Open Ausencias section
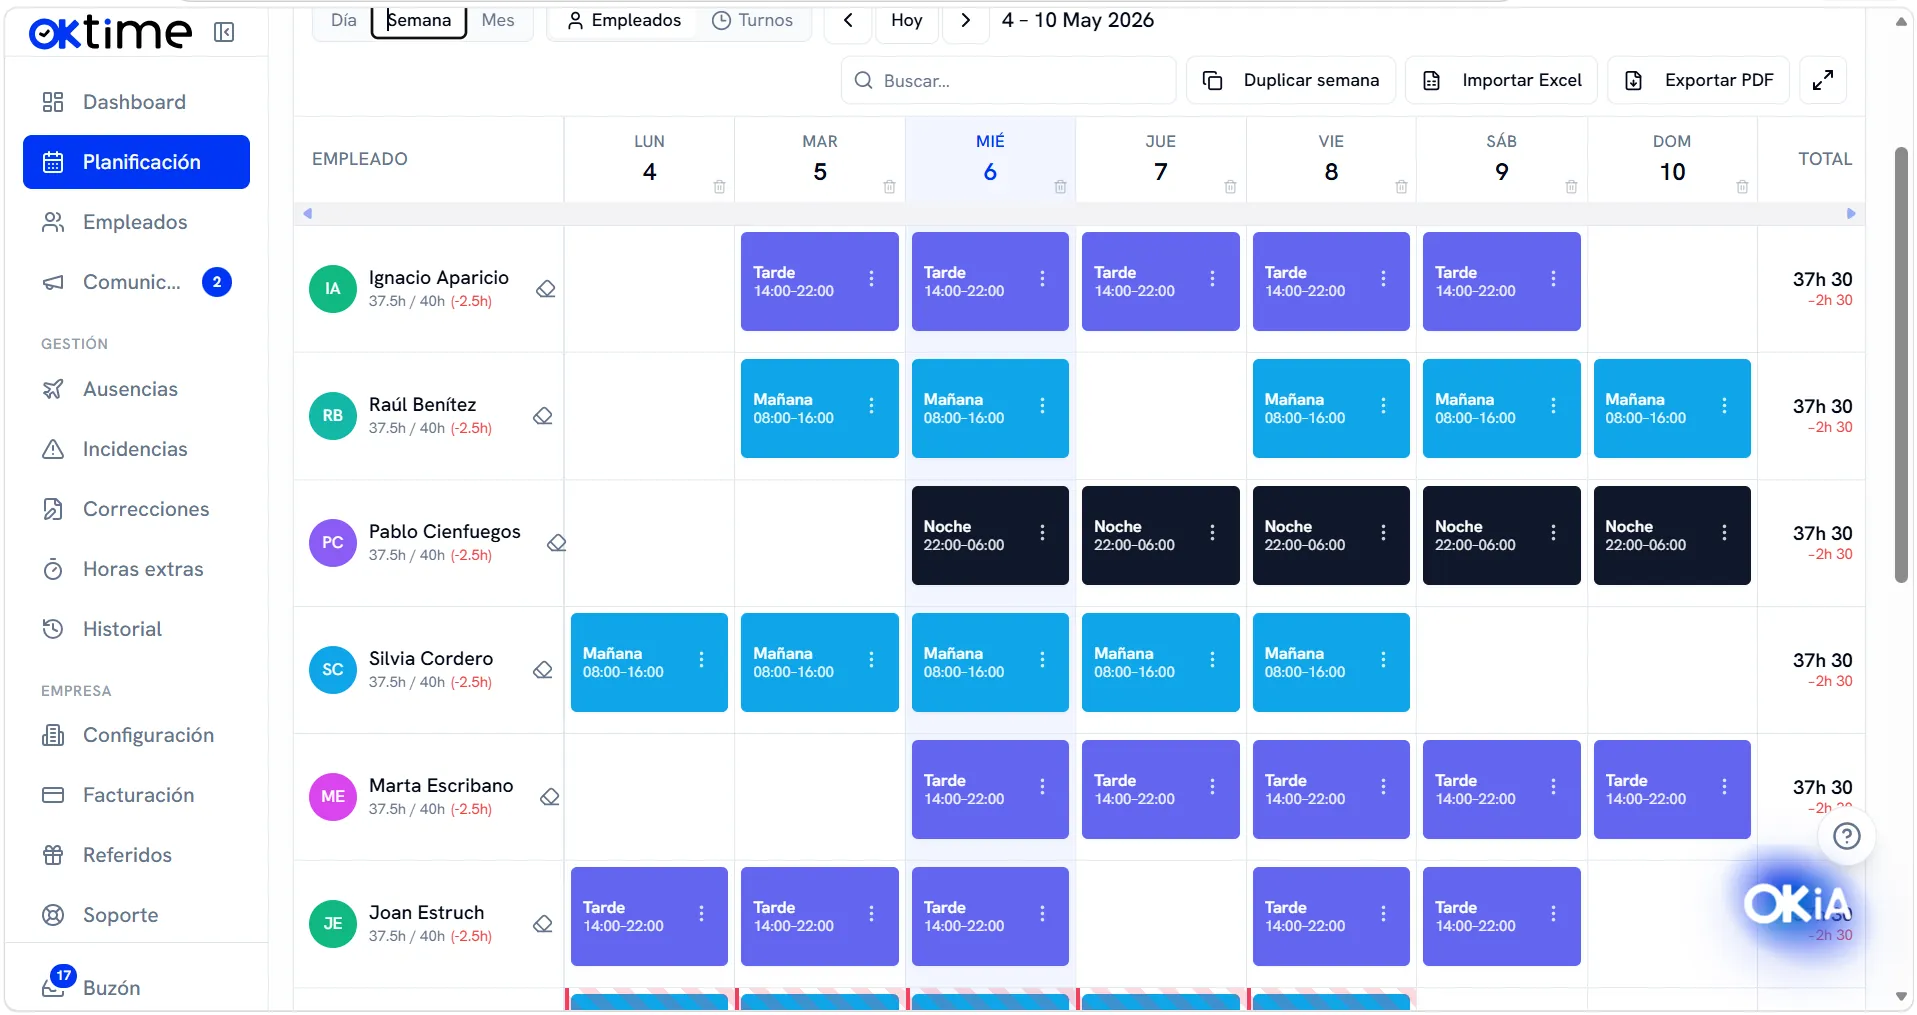This screenshot has height=1015, width=1917. [136, 389]
